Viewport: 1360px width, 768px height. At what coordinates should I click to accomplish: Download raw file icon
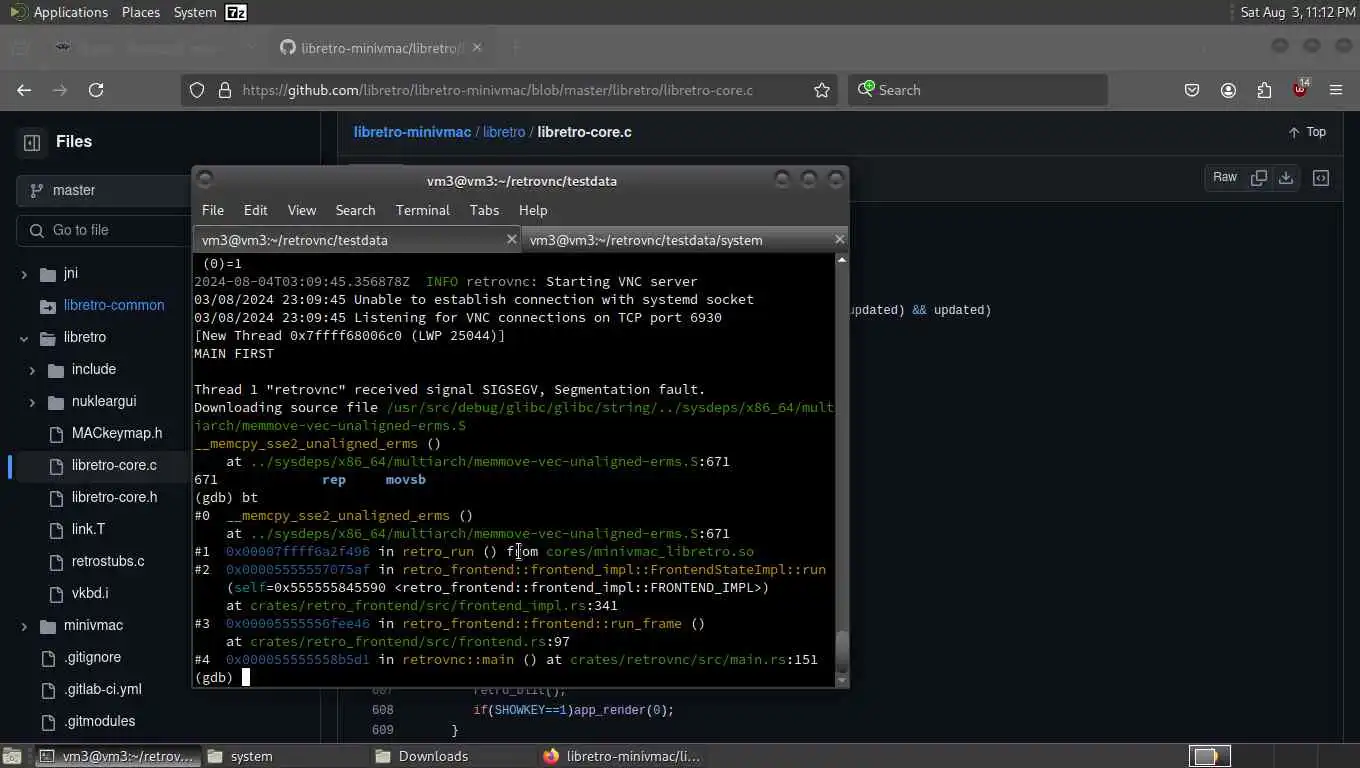(x=1286, y=177)
